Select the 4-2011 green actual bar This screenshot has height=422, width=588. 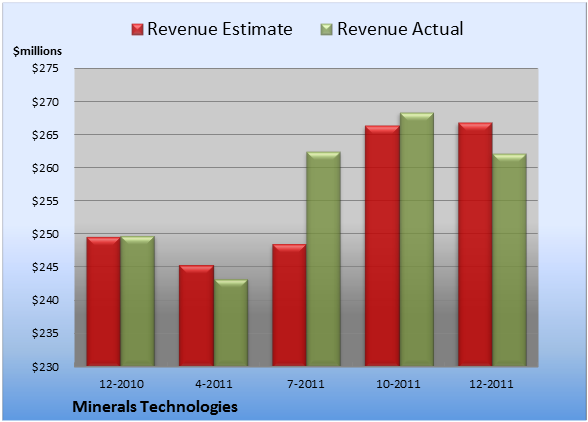(231, 323)
